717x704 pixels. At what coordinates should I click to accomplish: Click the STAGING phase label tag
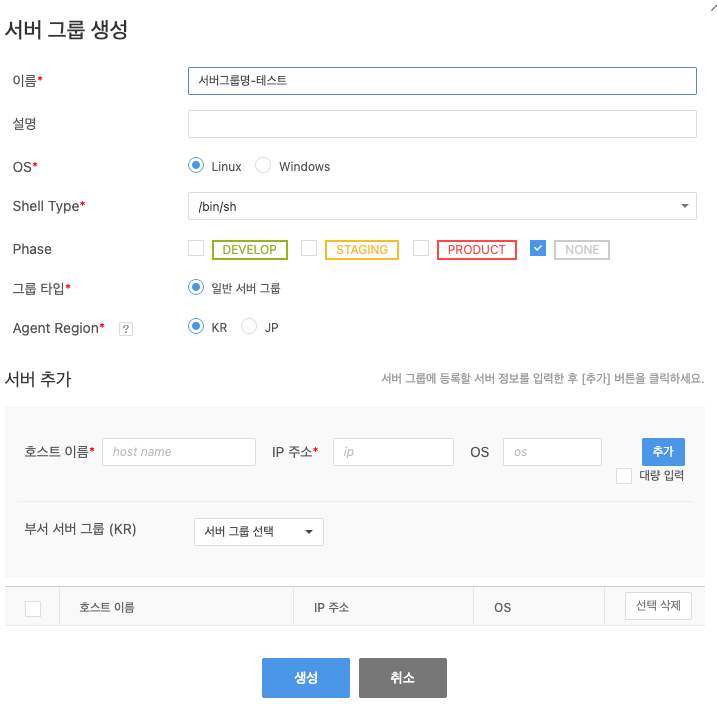362,250
